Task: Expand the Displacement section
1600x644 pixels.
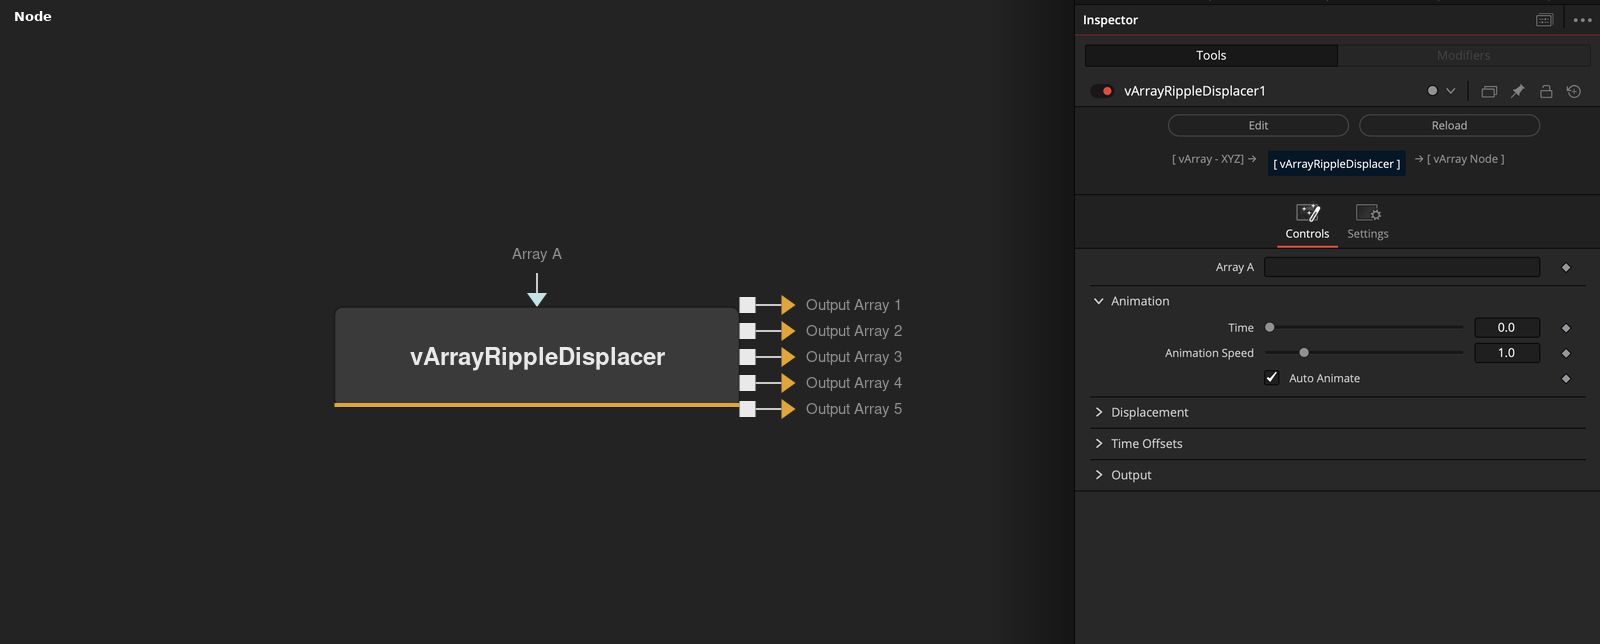Action: click(1099, 412)
